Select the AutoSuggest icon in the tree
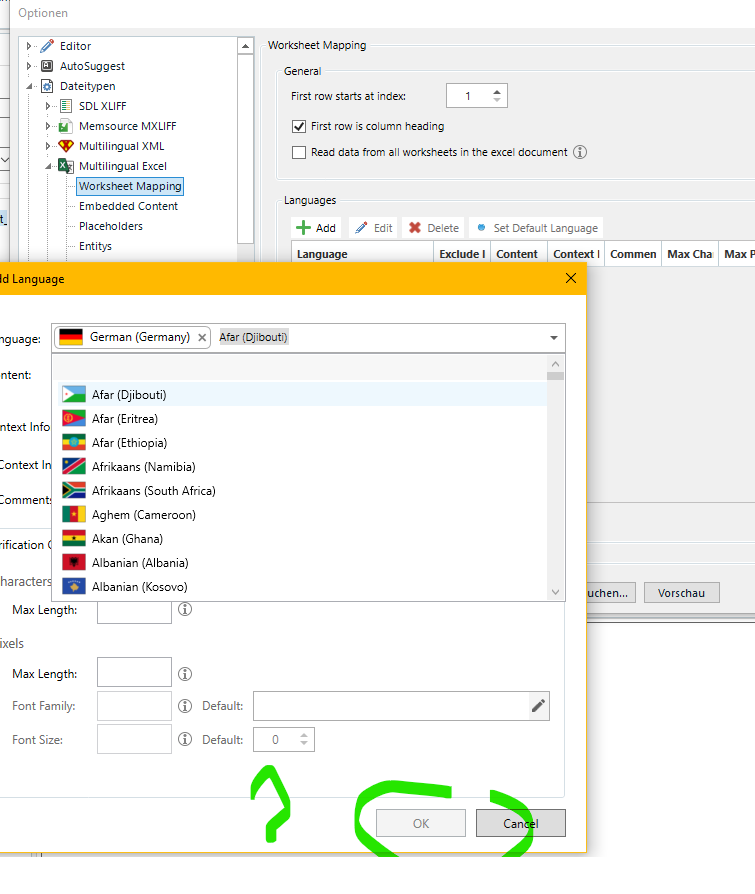 (x=47, y=66)
